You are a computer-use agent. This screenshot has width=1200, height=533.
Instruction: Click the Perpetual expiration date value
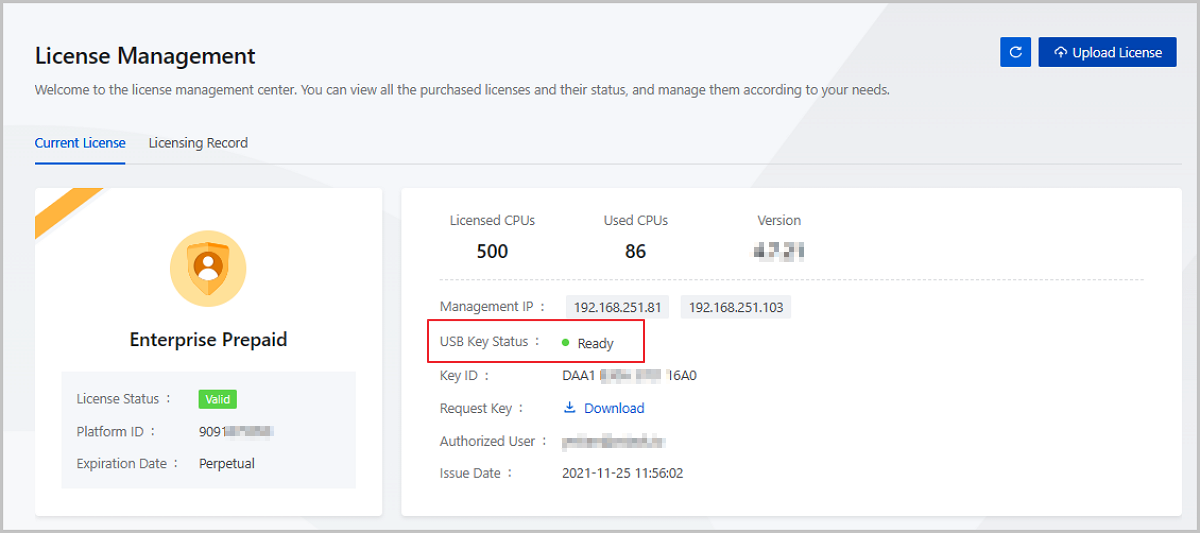click(227, 463)
